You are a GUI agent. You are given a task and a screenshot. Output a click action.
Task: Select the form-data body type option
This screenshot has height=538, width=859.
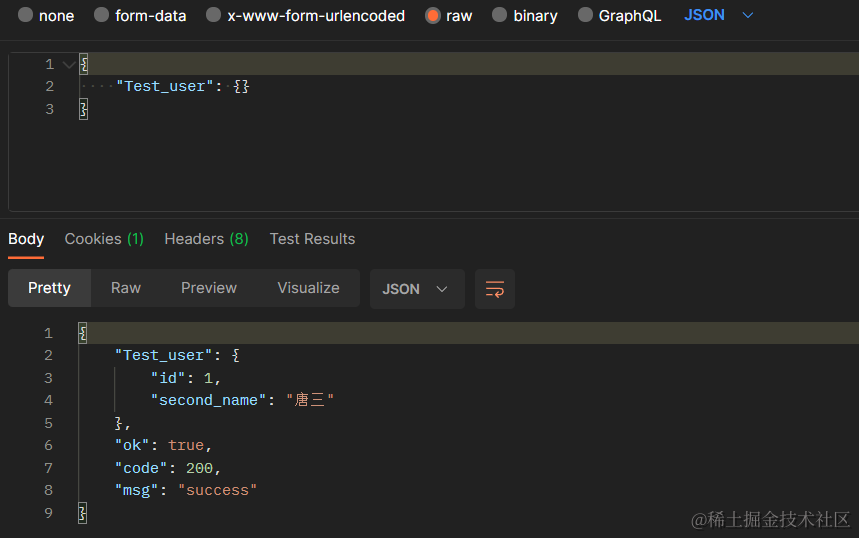[x=101, y=15]
